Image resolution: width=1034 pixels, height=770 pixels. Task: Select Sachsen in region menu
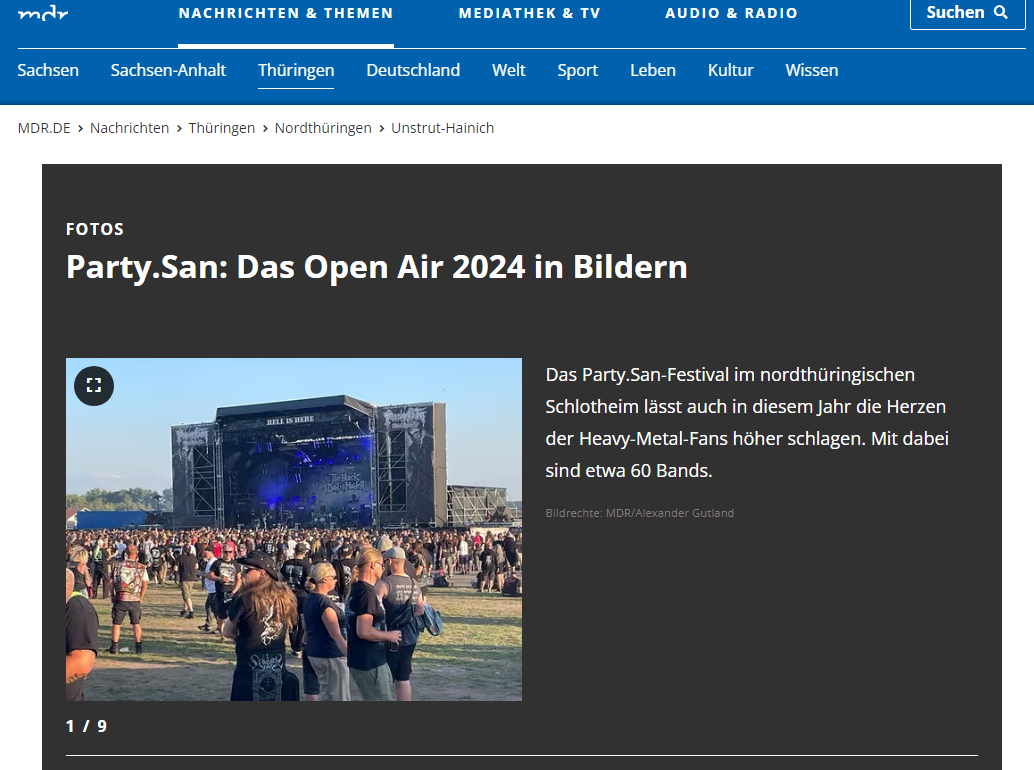coord(48,70)
